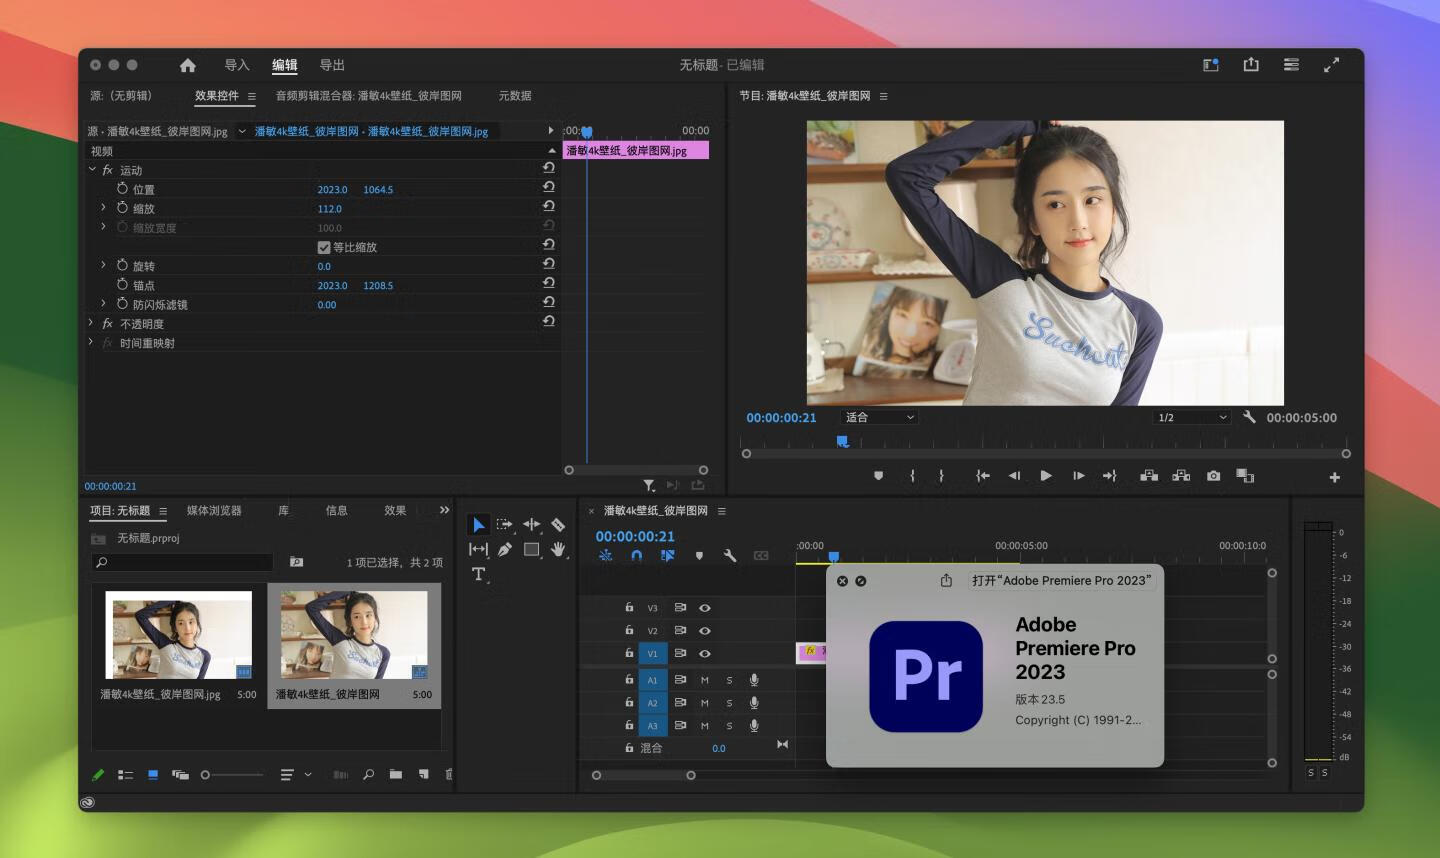
Task: Toggle V3 track output eye
Action: pyautogui.click(x=705, y=608)
